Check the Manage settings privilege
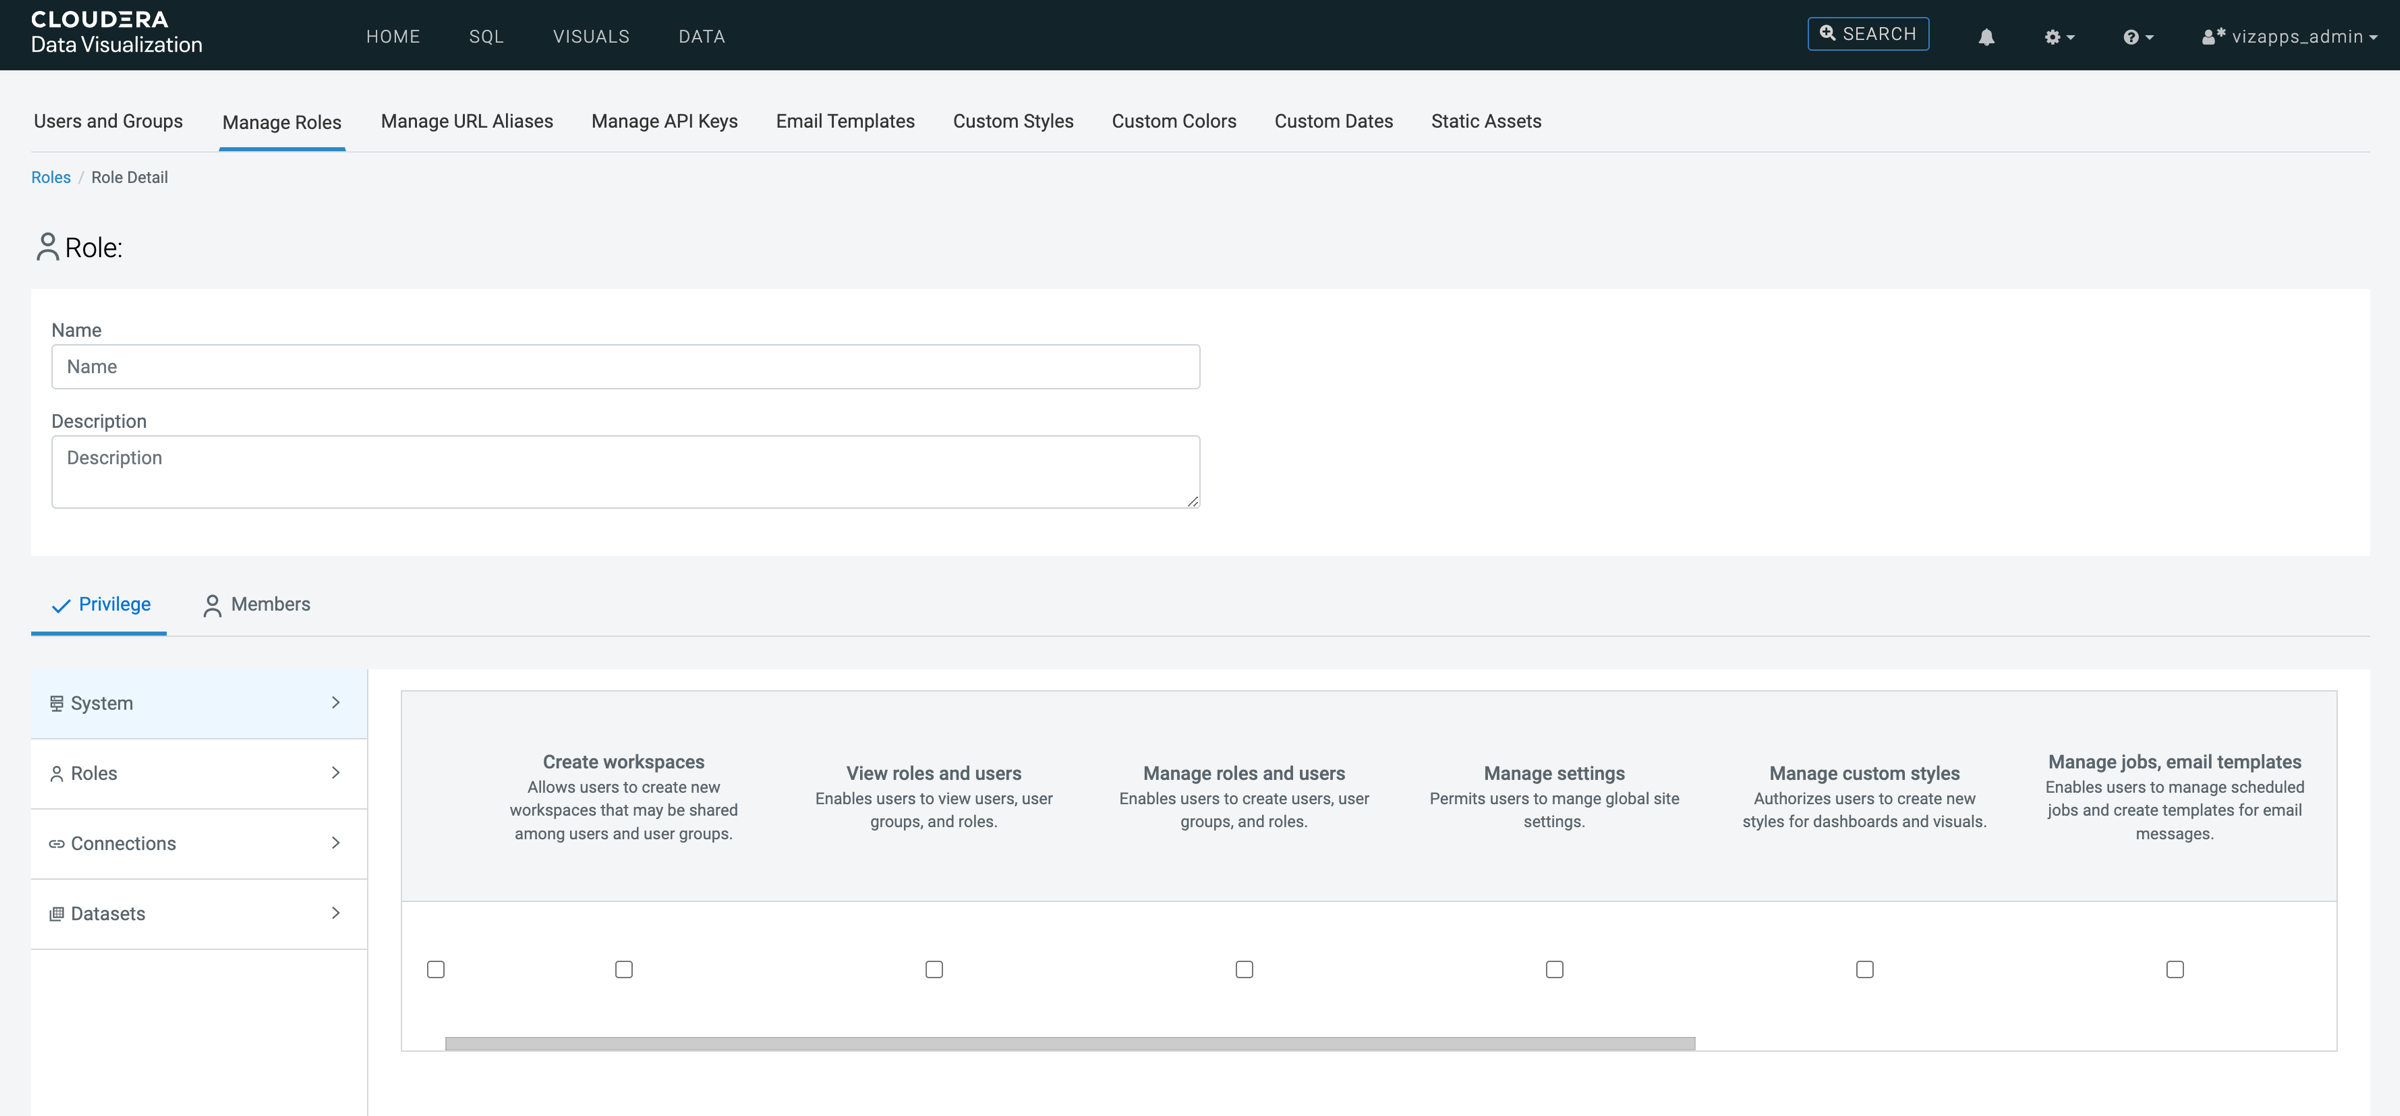2400x1116 pixels. coord(1554,969)
